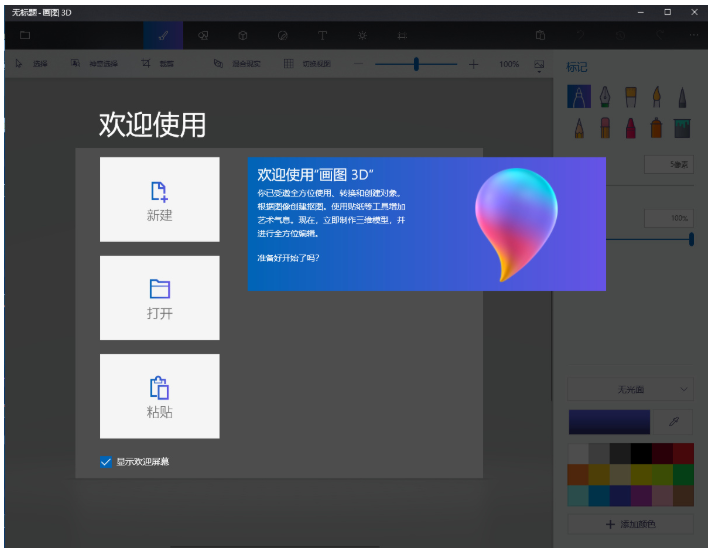Image resolution: width=711 pixels, height=549 pixels.
Task: Select the Calligraphy pen brush
Action: [605, 96]
